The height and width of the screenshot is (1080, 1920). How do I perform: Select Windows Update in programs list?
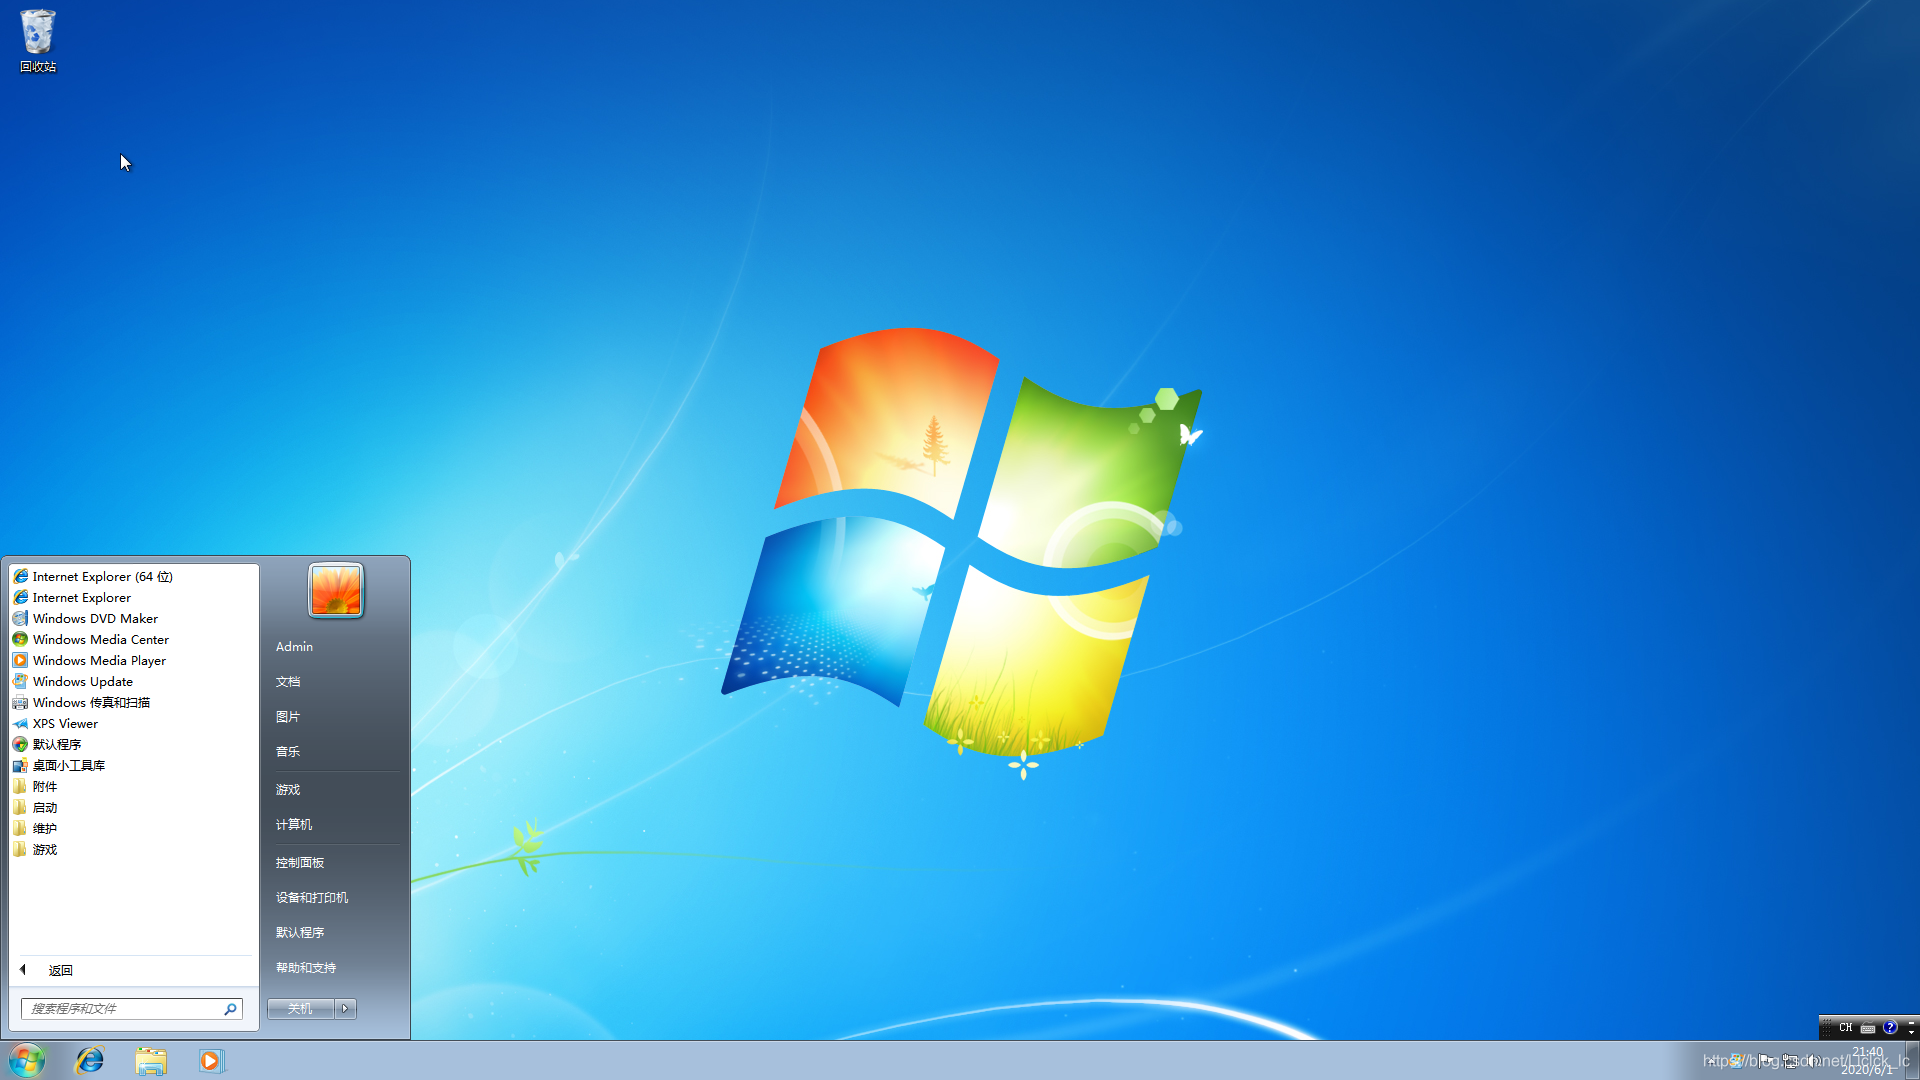click(x=82, y=682)
